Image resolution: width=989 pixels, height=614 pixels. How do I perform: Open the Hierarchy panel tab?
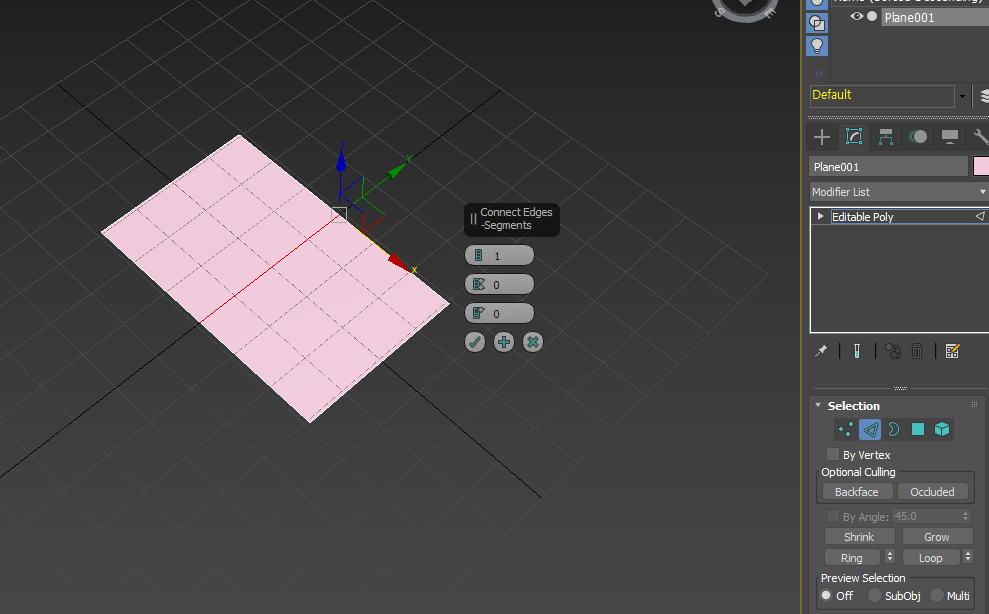click(x=886, y=137)
